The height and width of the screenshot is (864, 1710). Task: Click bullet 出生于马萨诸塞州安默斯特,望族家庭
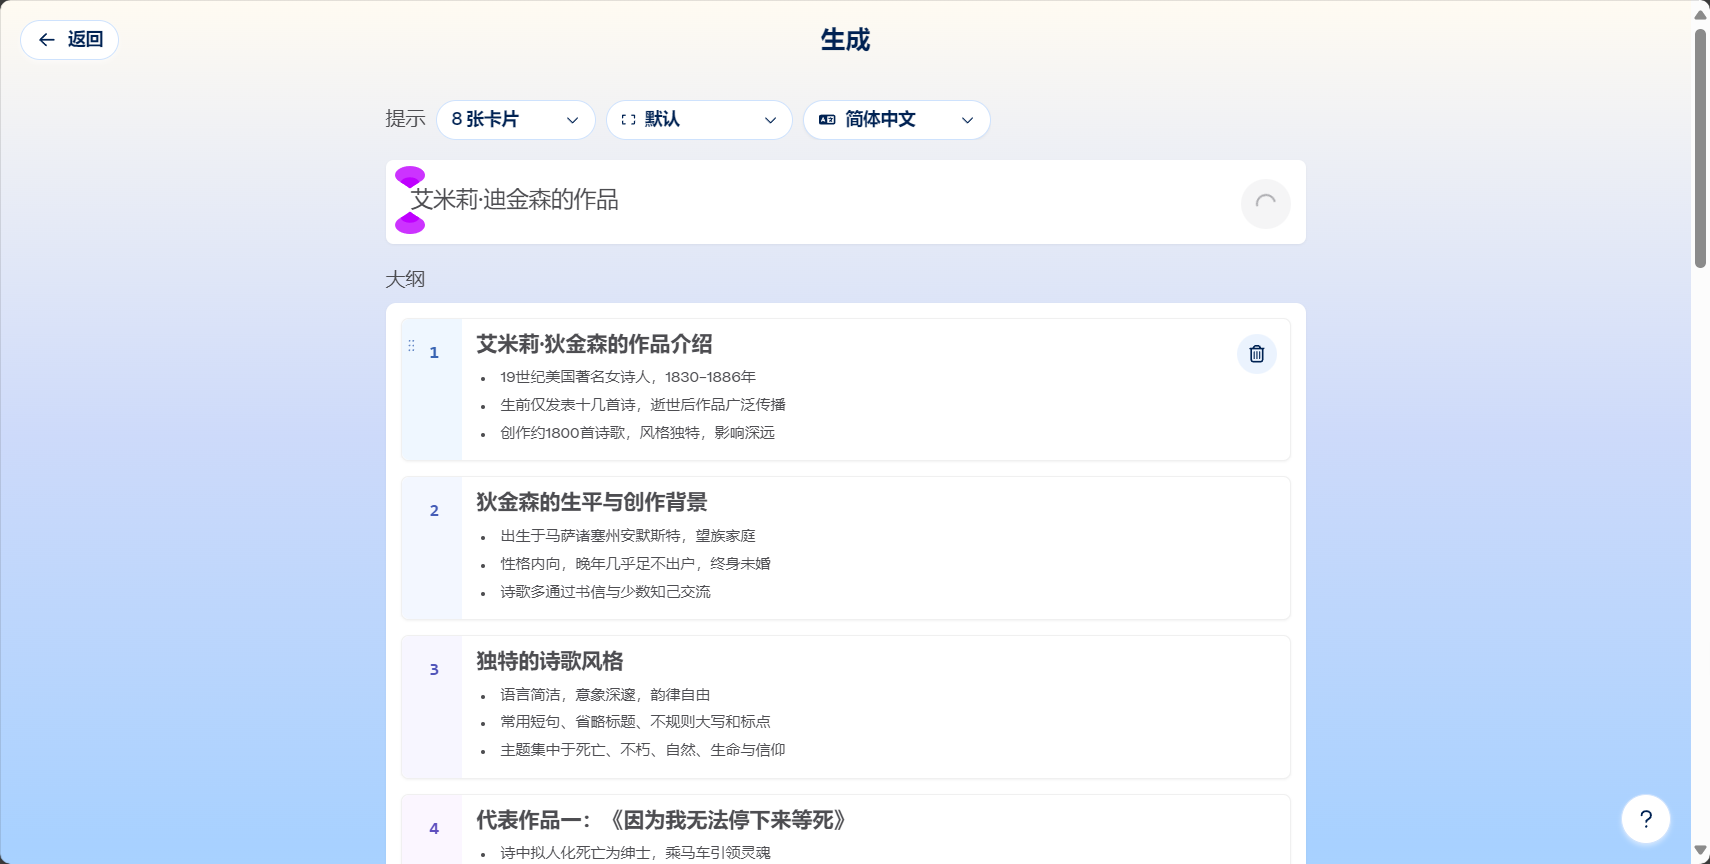628,536
